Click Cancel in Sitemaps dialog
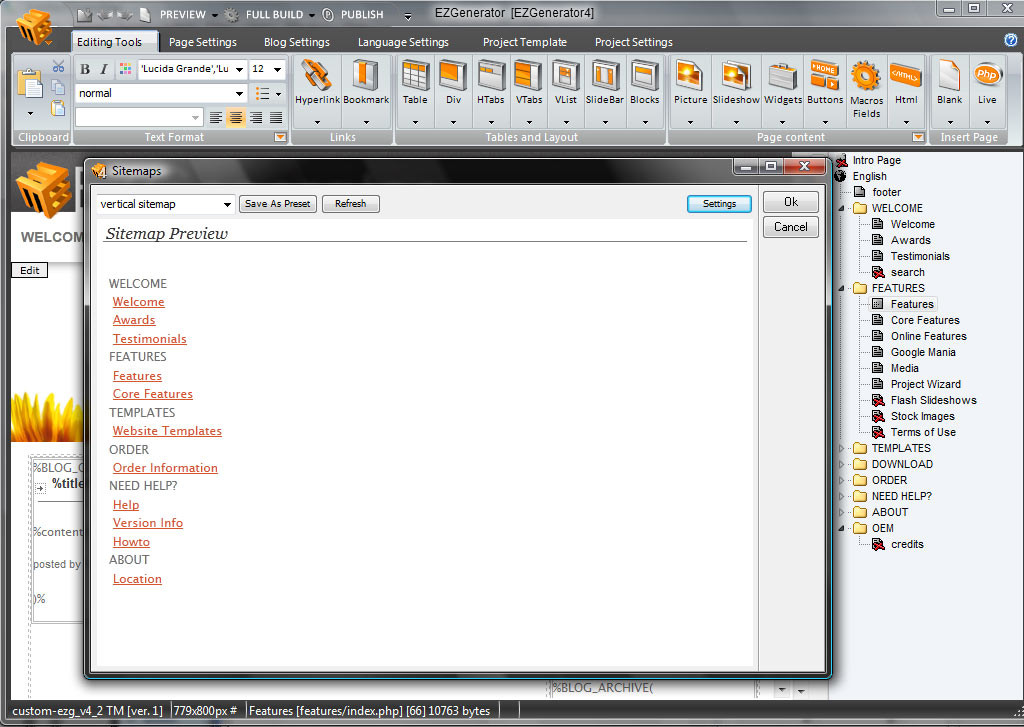1024x727 pixels. [791, 227]
